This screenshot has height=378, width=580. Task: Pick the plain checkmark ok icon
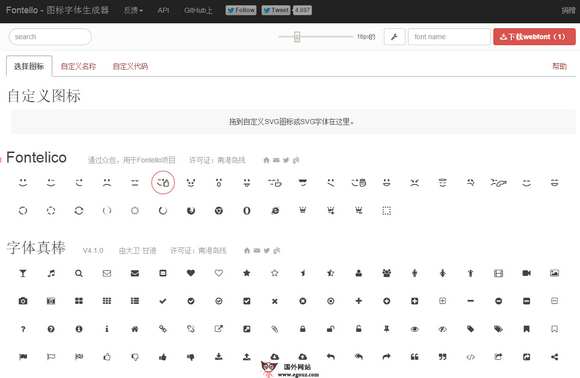tap(163, 301)
